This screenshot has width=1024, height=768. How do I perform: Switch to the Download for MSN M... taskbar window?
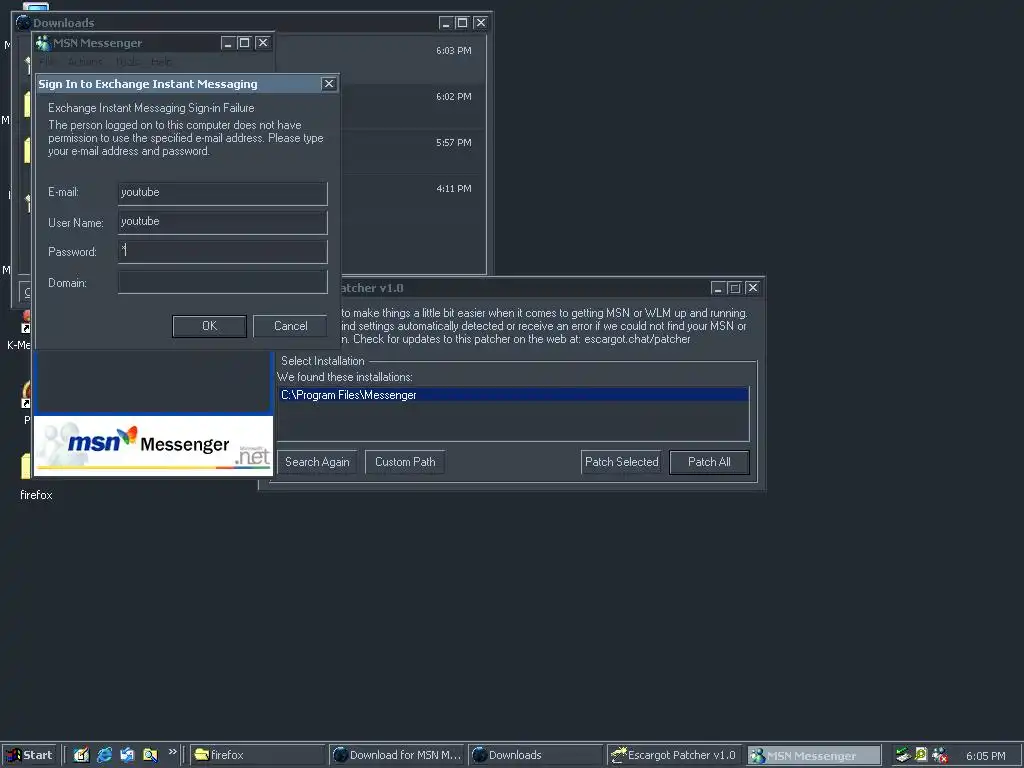(396, 755)
